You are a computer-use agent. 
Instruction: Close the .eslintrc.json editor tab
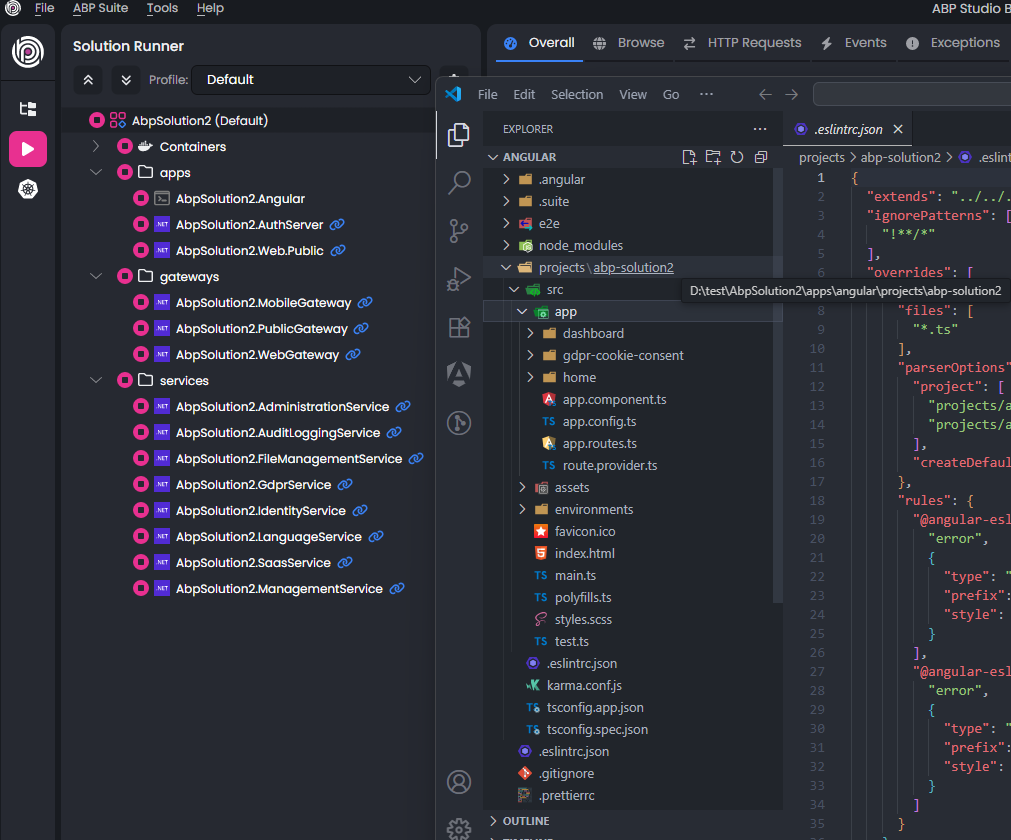(x=897, y=129)
